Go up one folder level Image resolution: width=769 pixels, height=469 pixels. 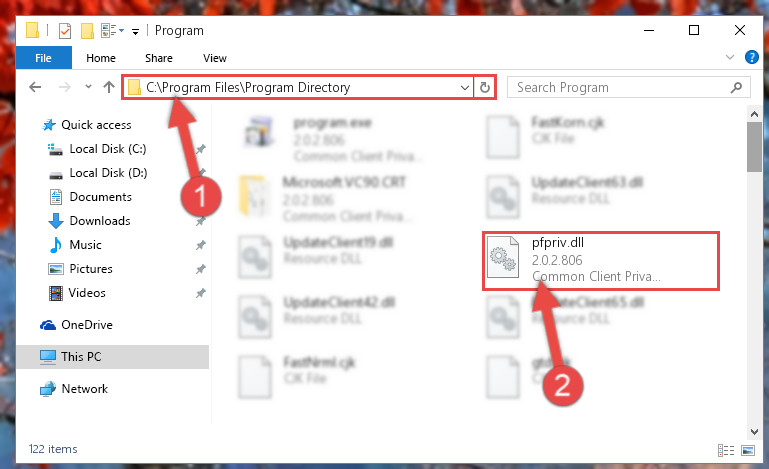point(109,87)
